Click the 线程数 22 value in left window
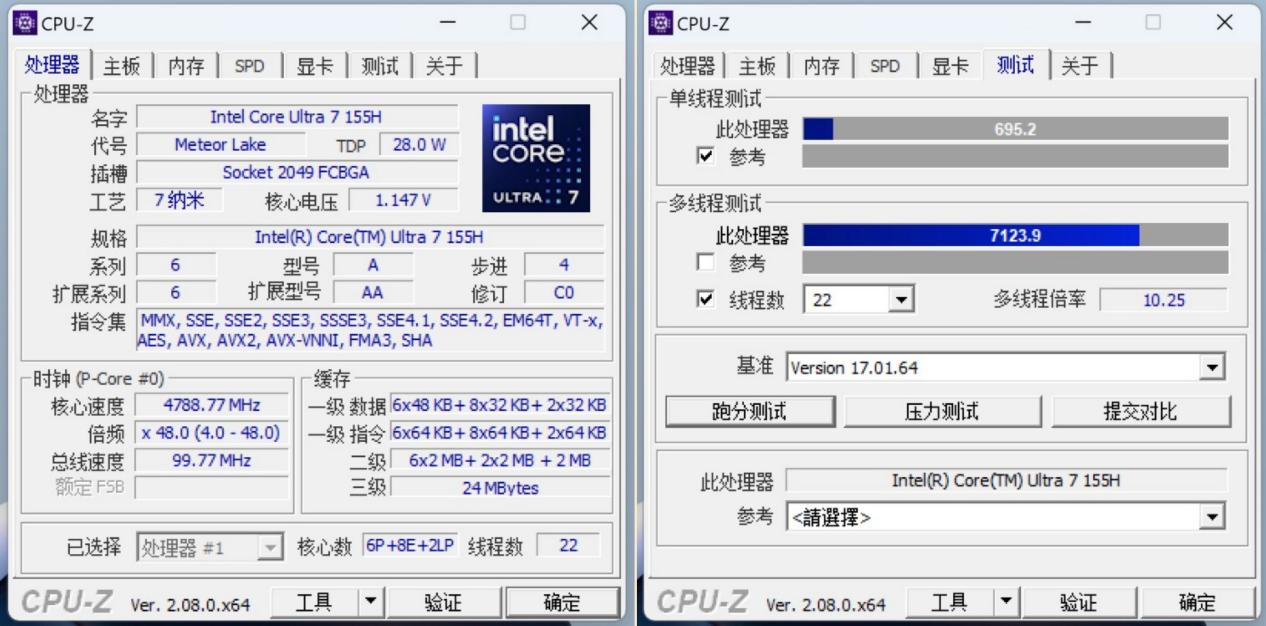The height and width of the screenshot is (626, 1266). (x=568, y=546)
